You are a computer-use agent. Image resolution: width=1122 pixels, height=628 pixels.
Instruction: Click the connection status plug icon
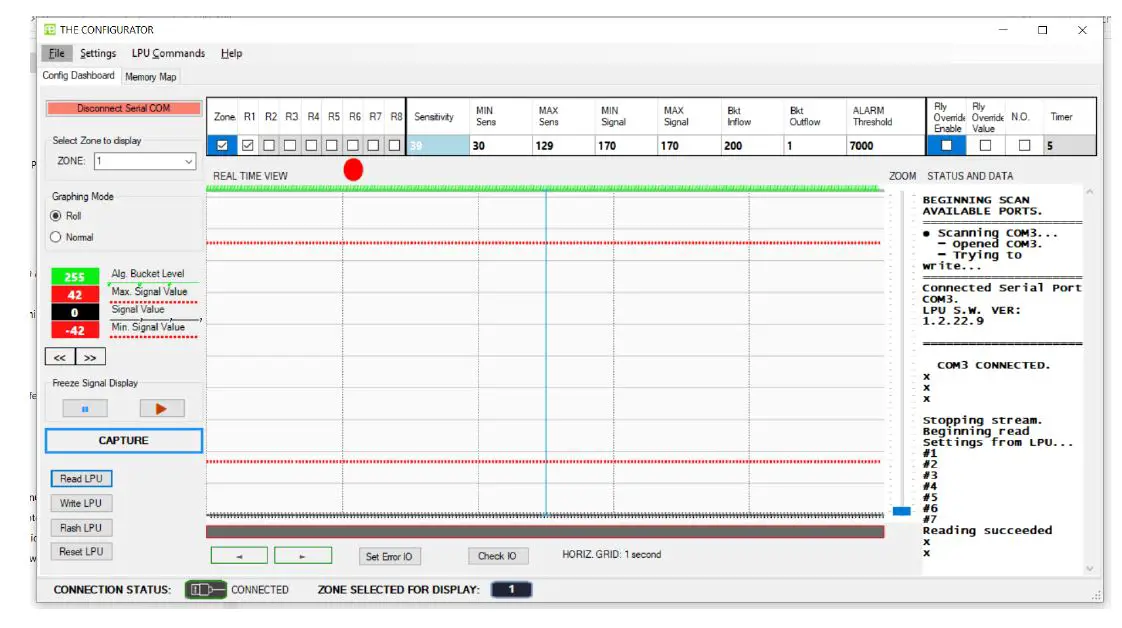tap(205, 590)
